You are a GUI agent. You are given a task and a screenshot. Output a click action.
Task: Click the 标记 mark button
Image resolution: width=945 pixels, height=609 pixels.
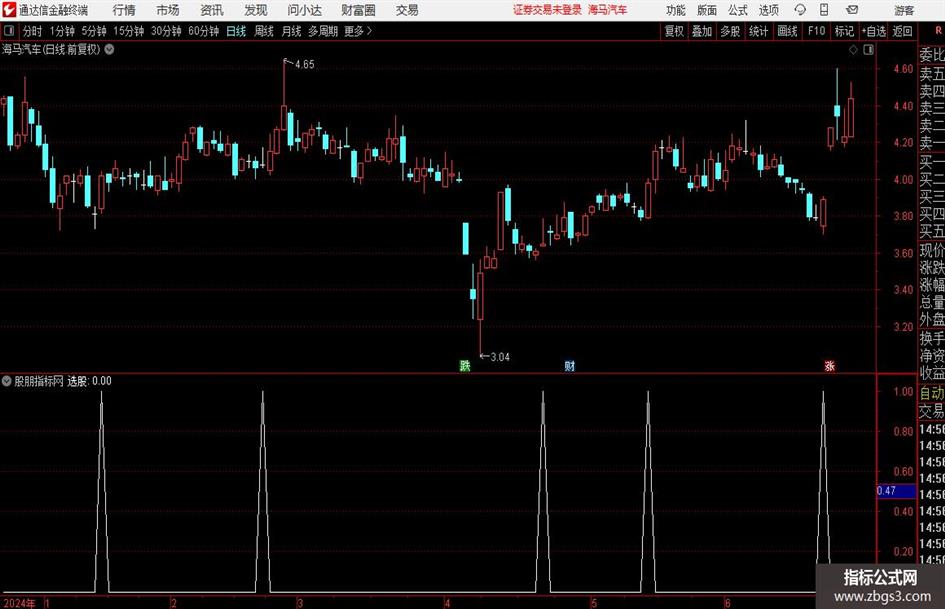pos(844,31)
